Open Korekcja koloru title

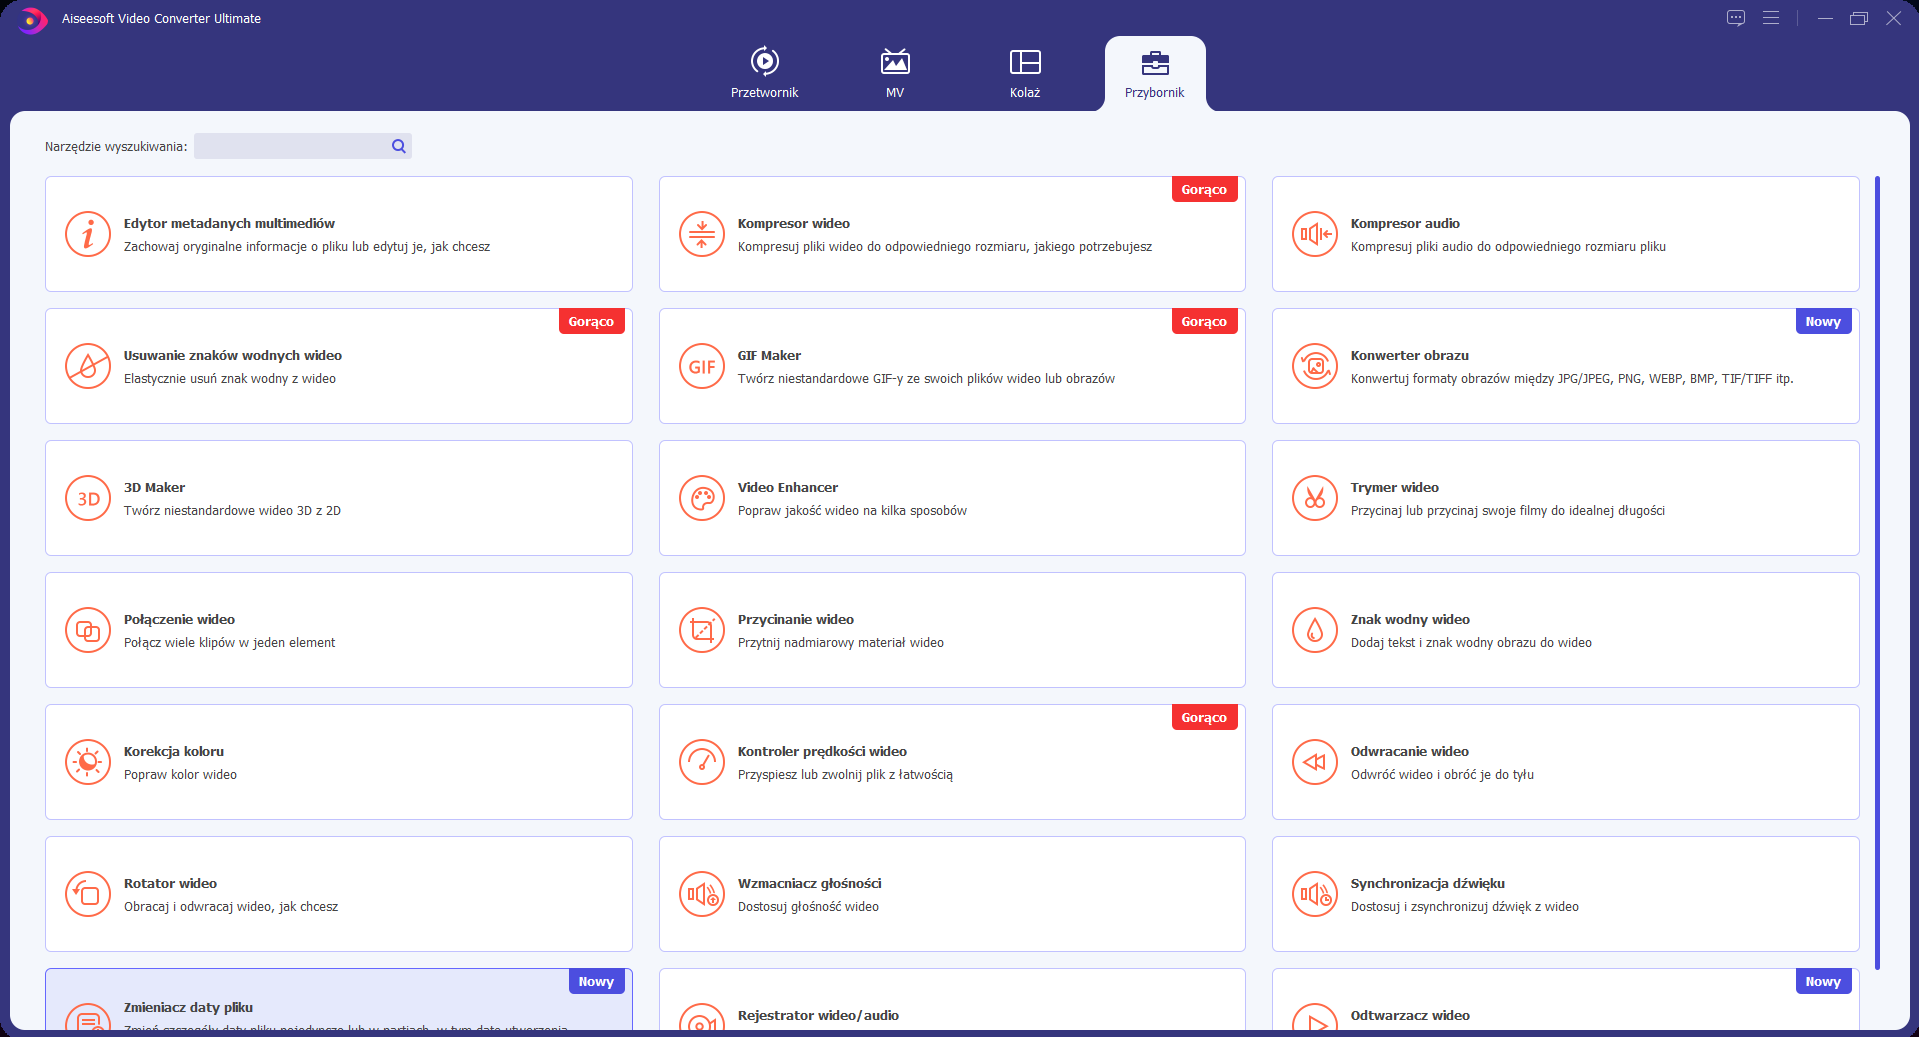pyautogui.click(x=174, y=751)
